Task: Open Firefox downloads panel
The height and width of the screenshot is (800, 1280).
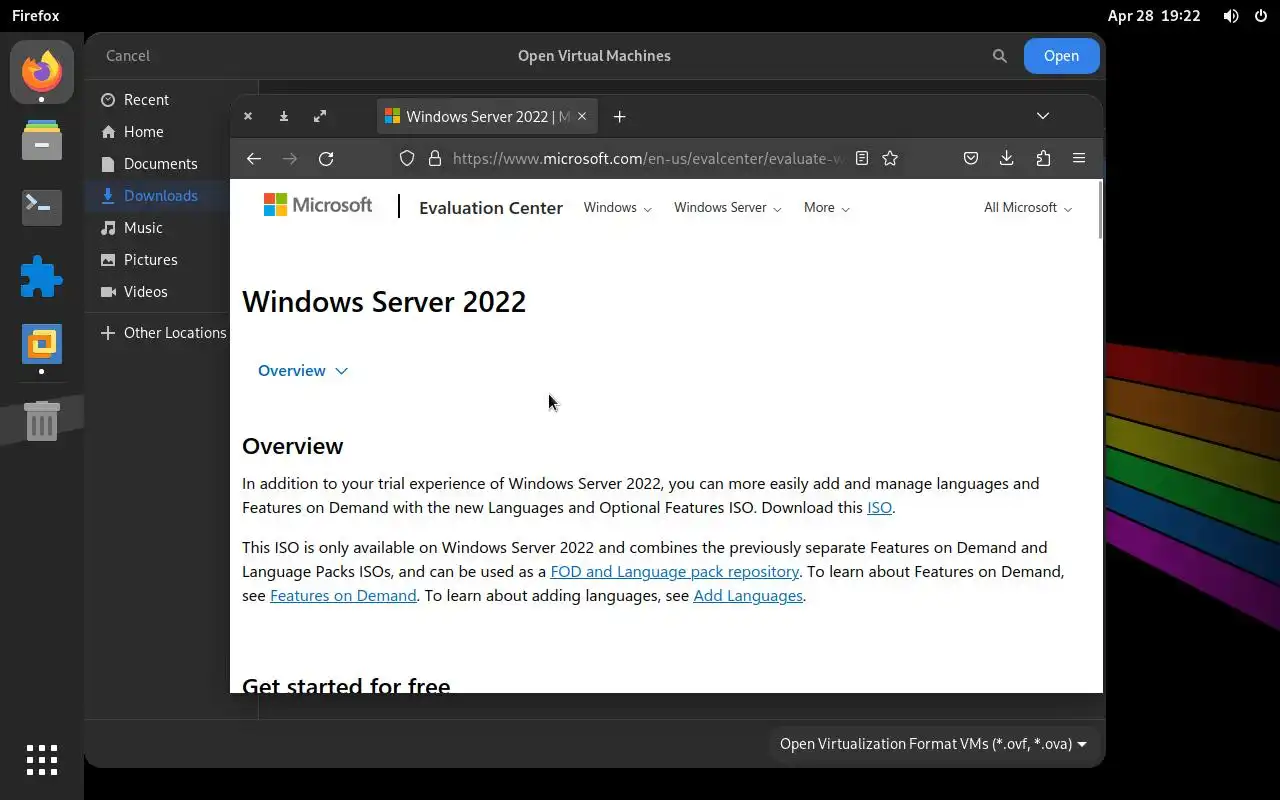Action: (x=1006, y=158)
